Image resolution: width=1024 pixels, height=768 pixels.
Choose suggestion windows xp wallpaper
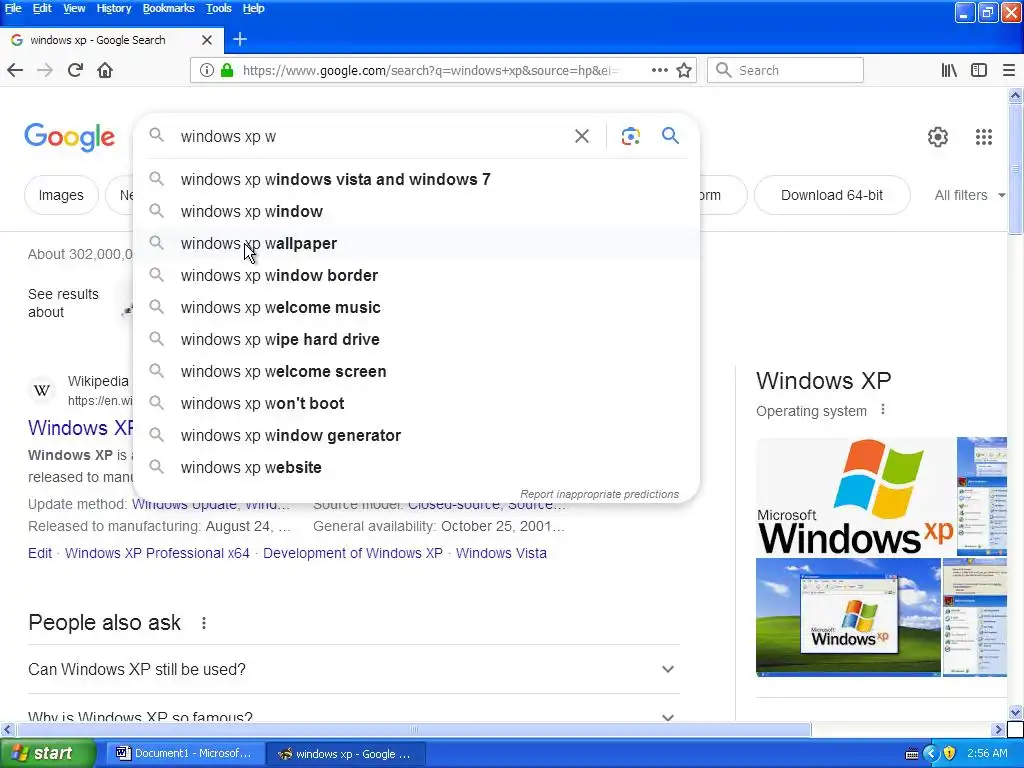tap(416, 244)
